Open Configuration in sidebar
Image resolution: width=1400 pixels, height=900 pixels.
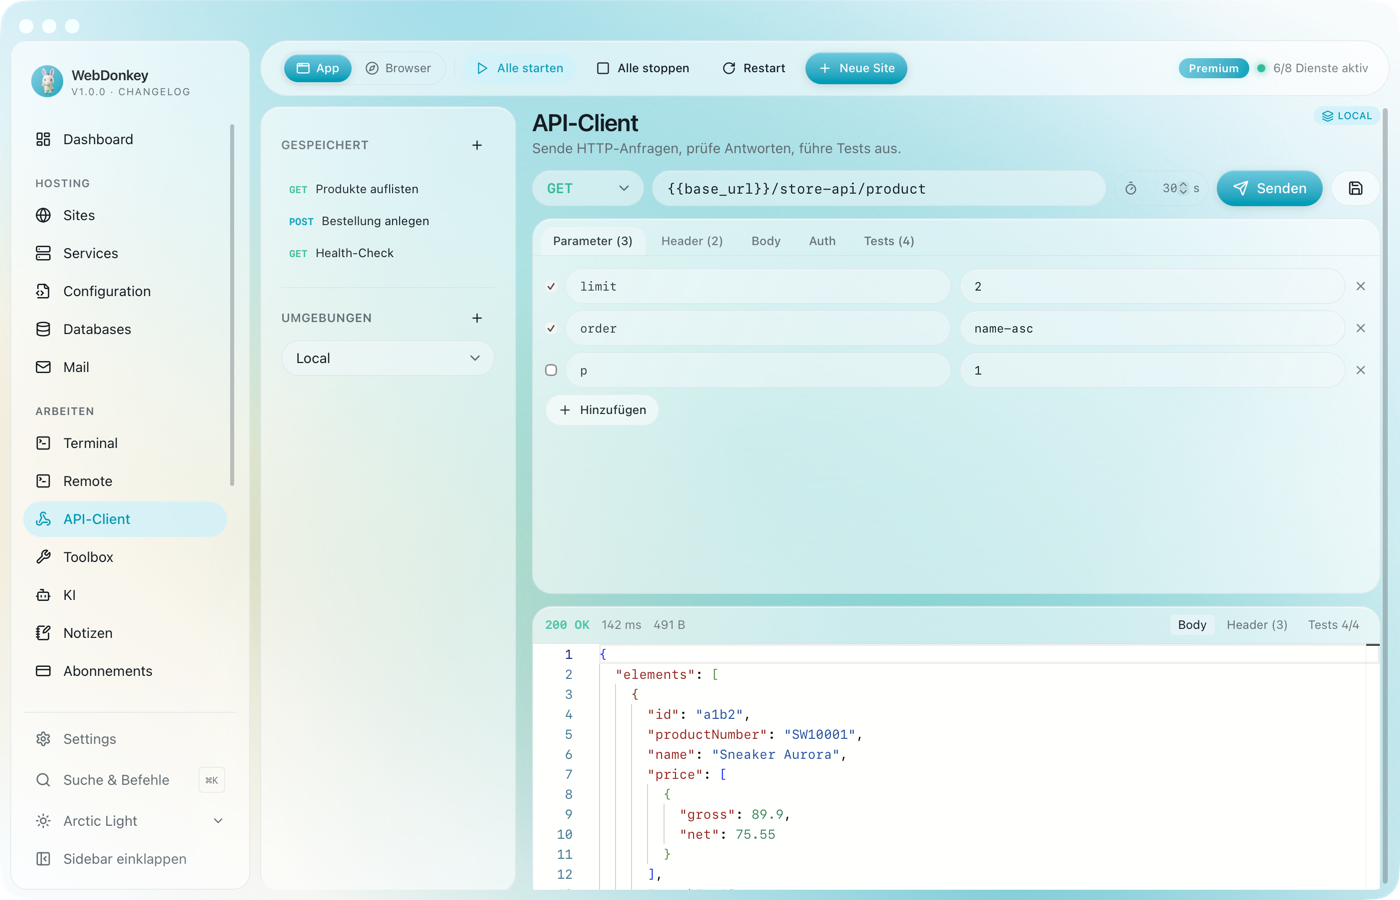click(x=125, y=291)
